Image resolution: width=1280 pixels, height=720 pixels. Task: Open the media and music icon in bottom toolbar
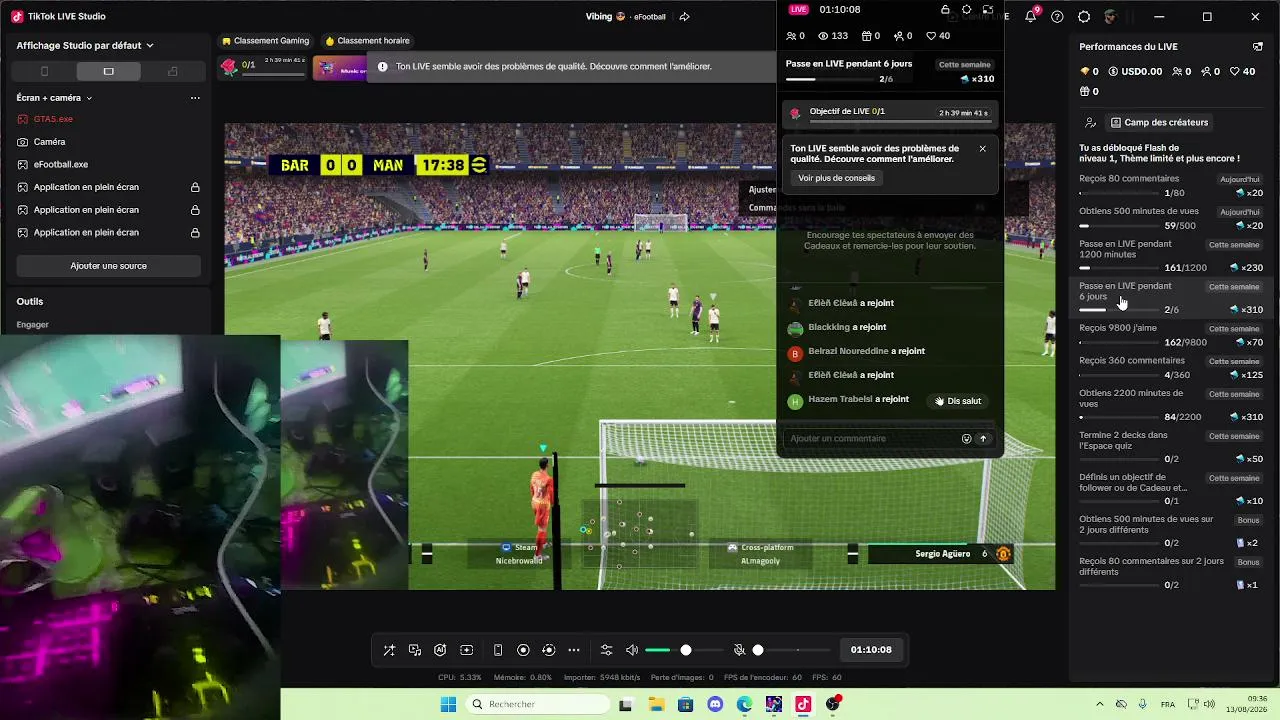[415, 650]
